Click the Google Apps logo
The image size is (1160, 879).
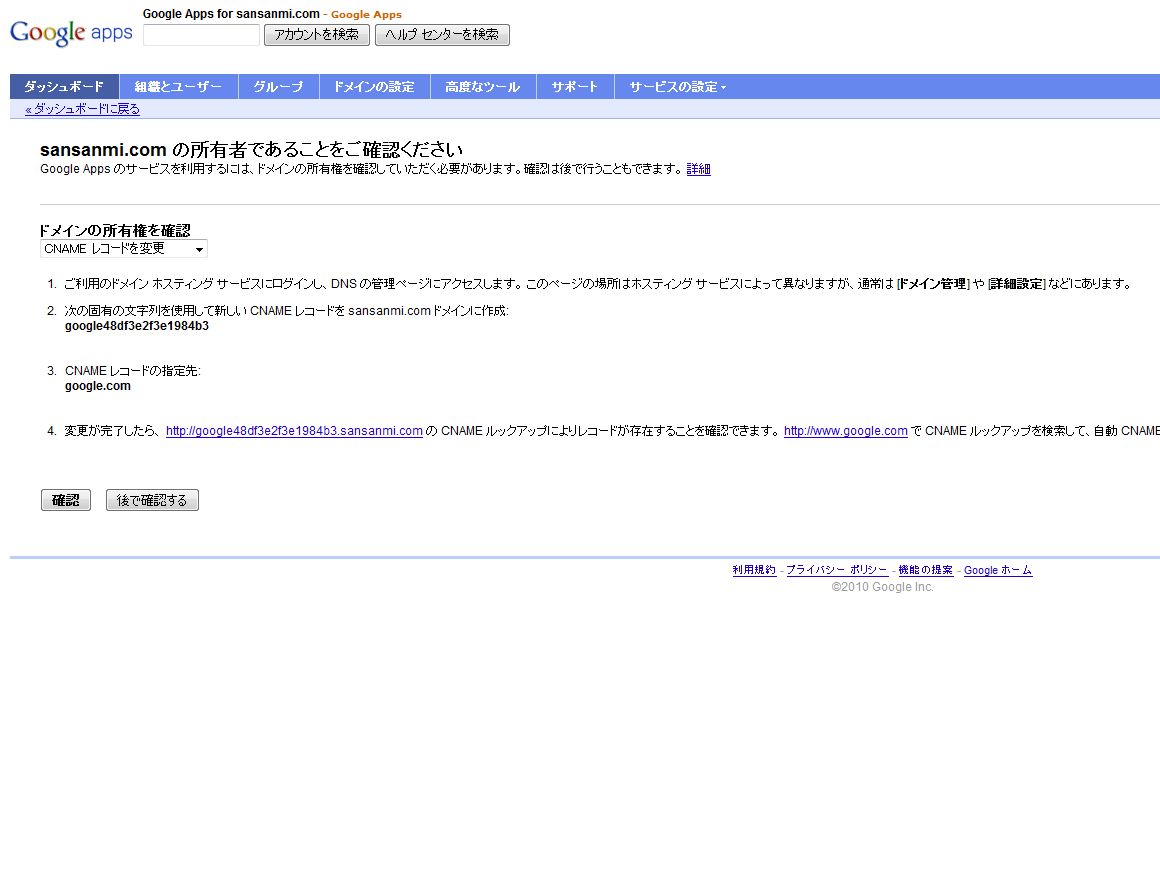point(71,33)
